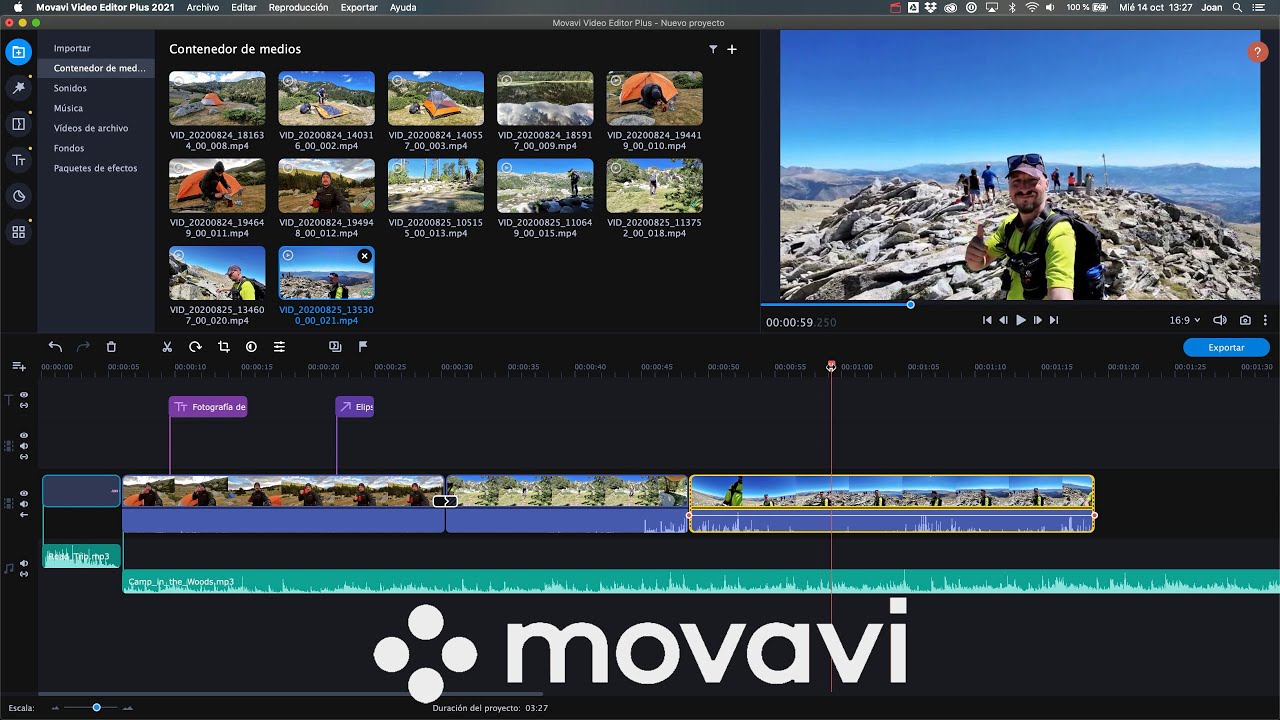Viewport: 1280px width, 720px height.
Task: Skip to next clip in preview
Action: pos(1053,320)
